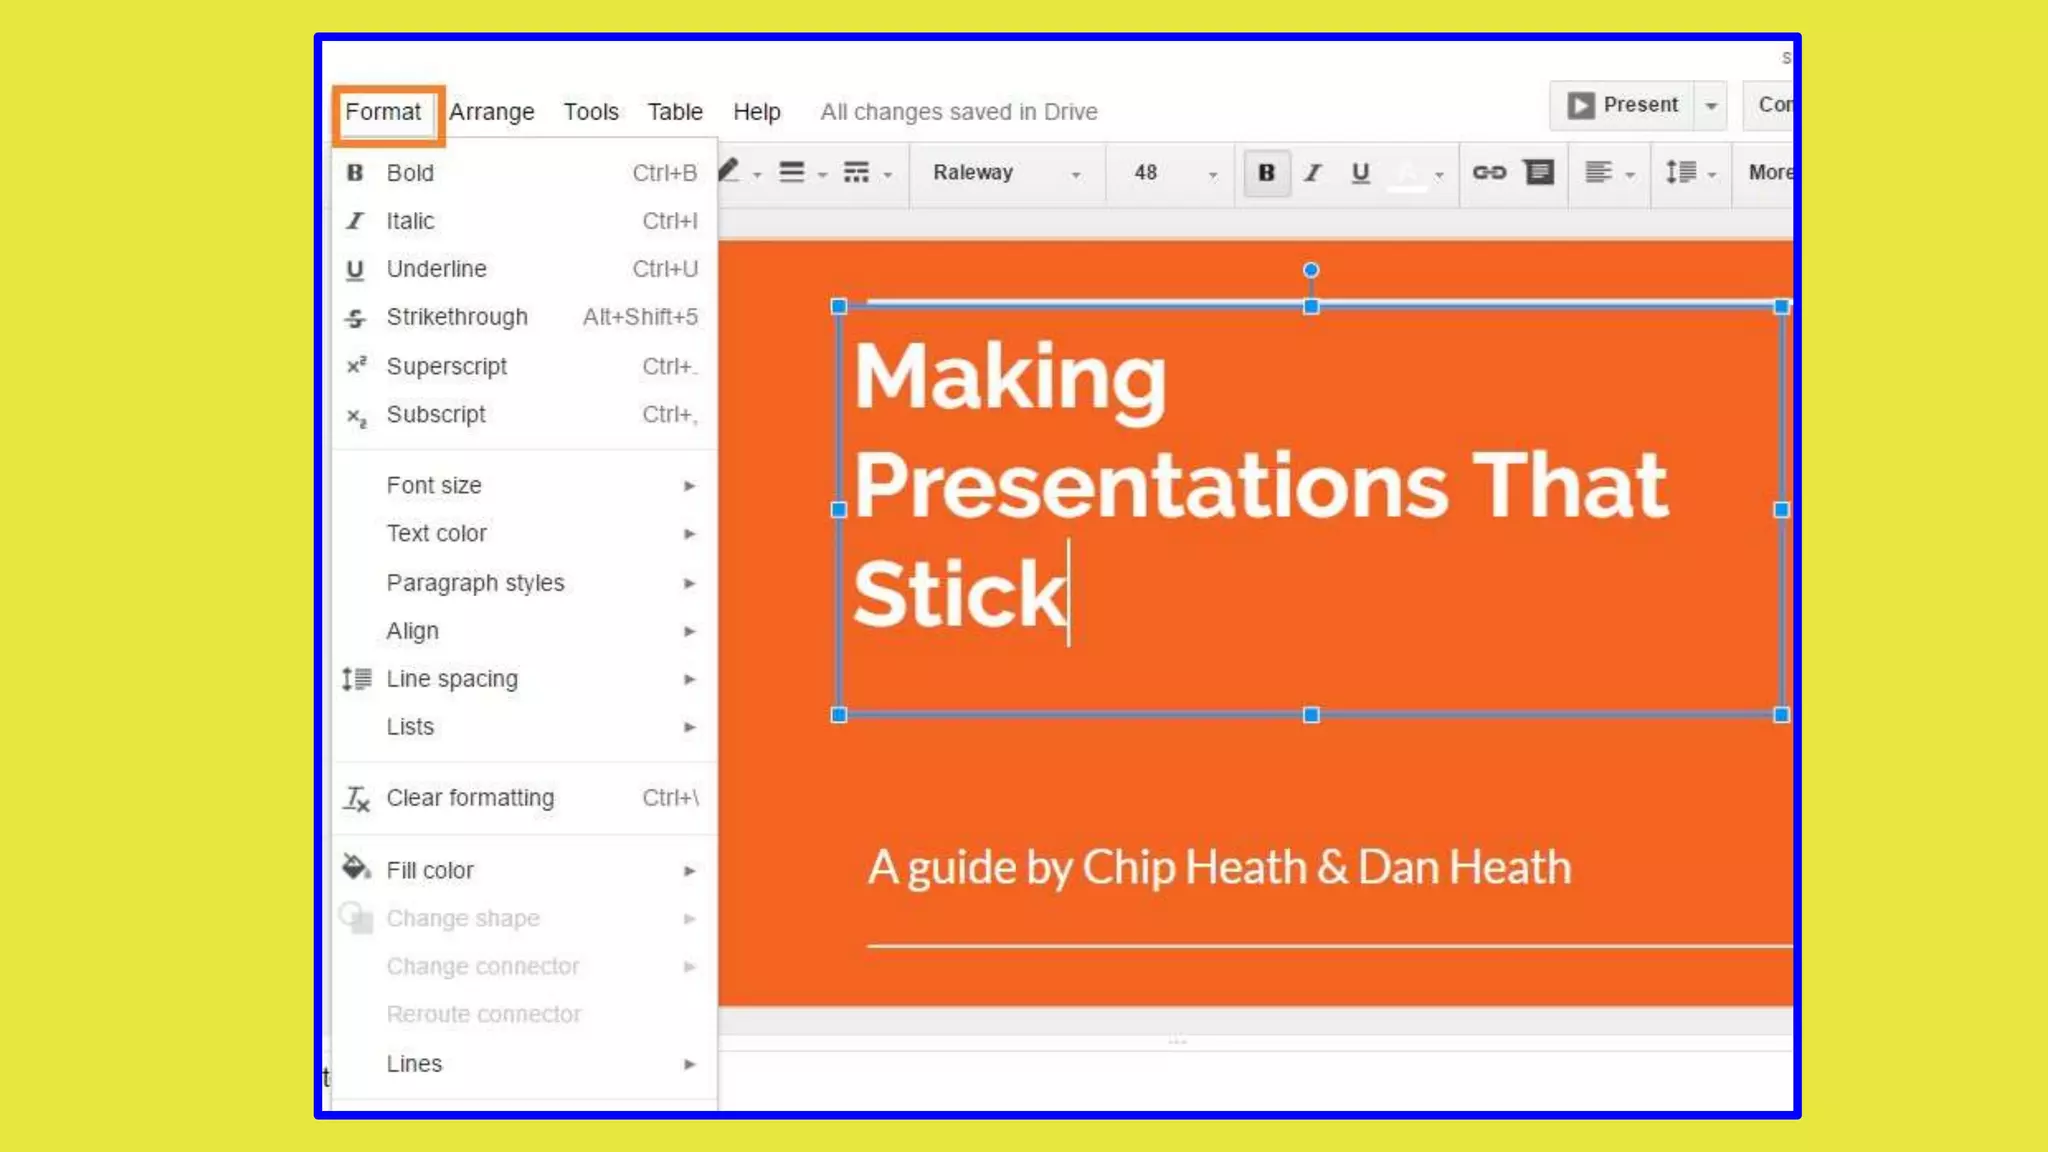Click the line weight icon in toolbar

792,173
